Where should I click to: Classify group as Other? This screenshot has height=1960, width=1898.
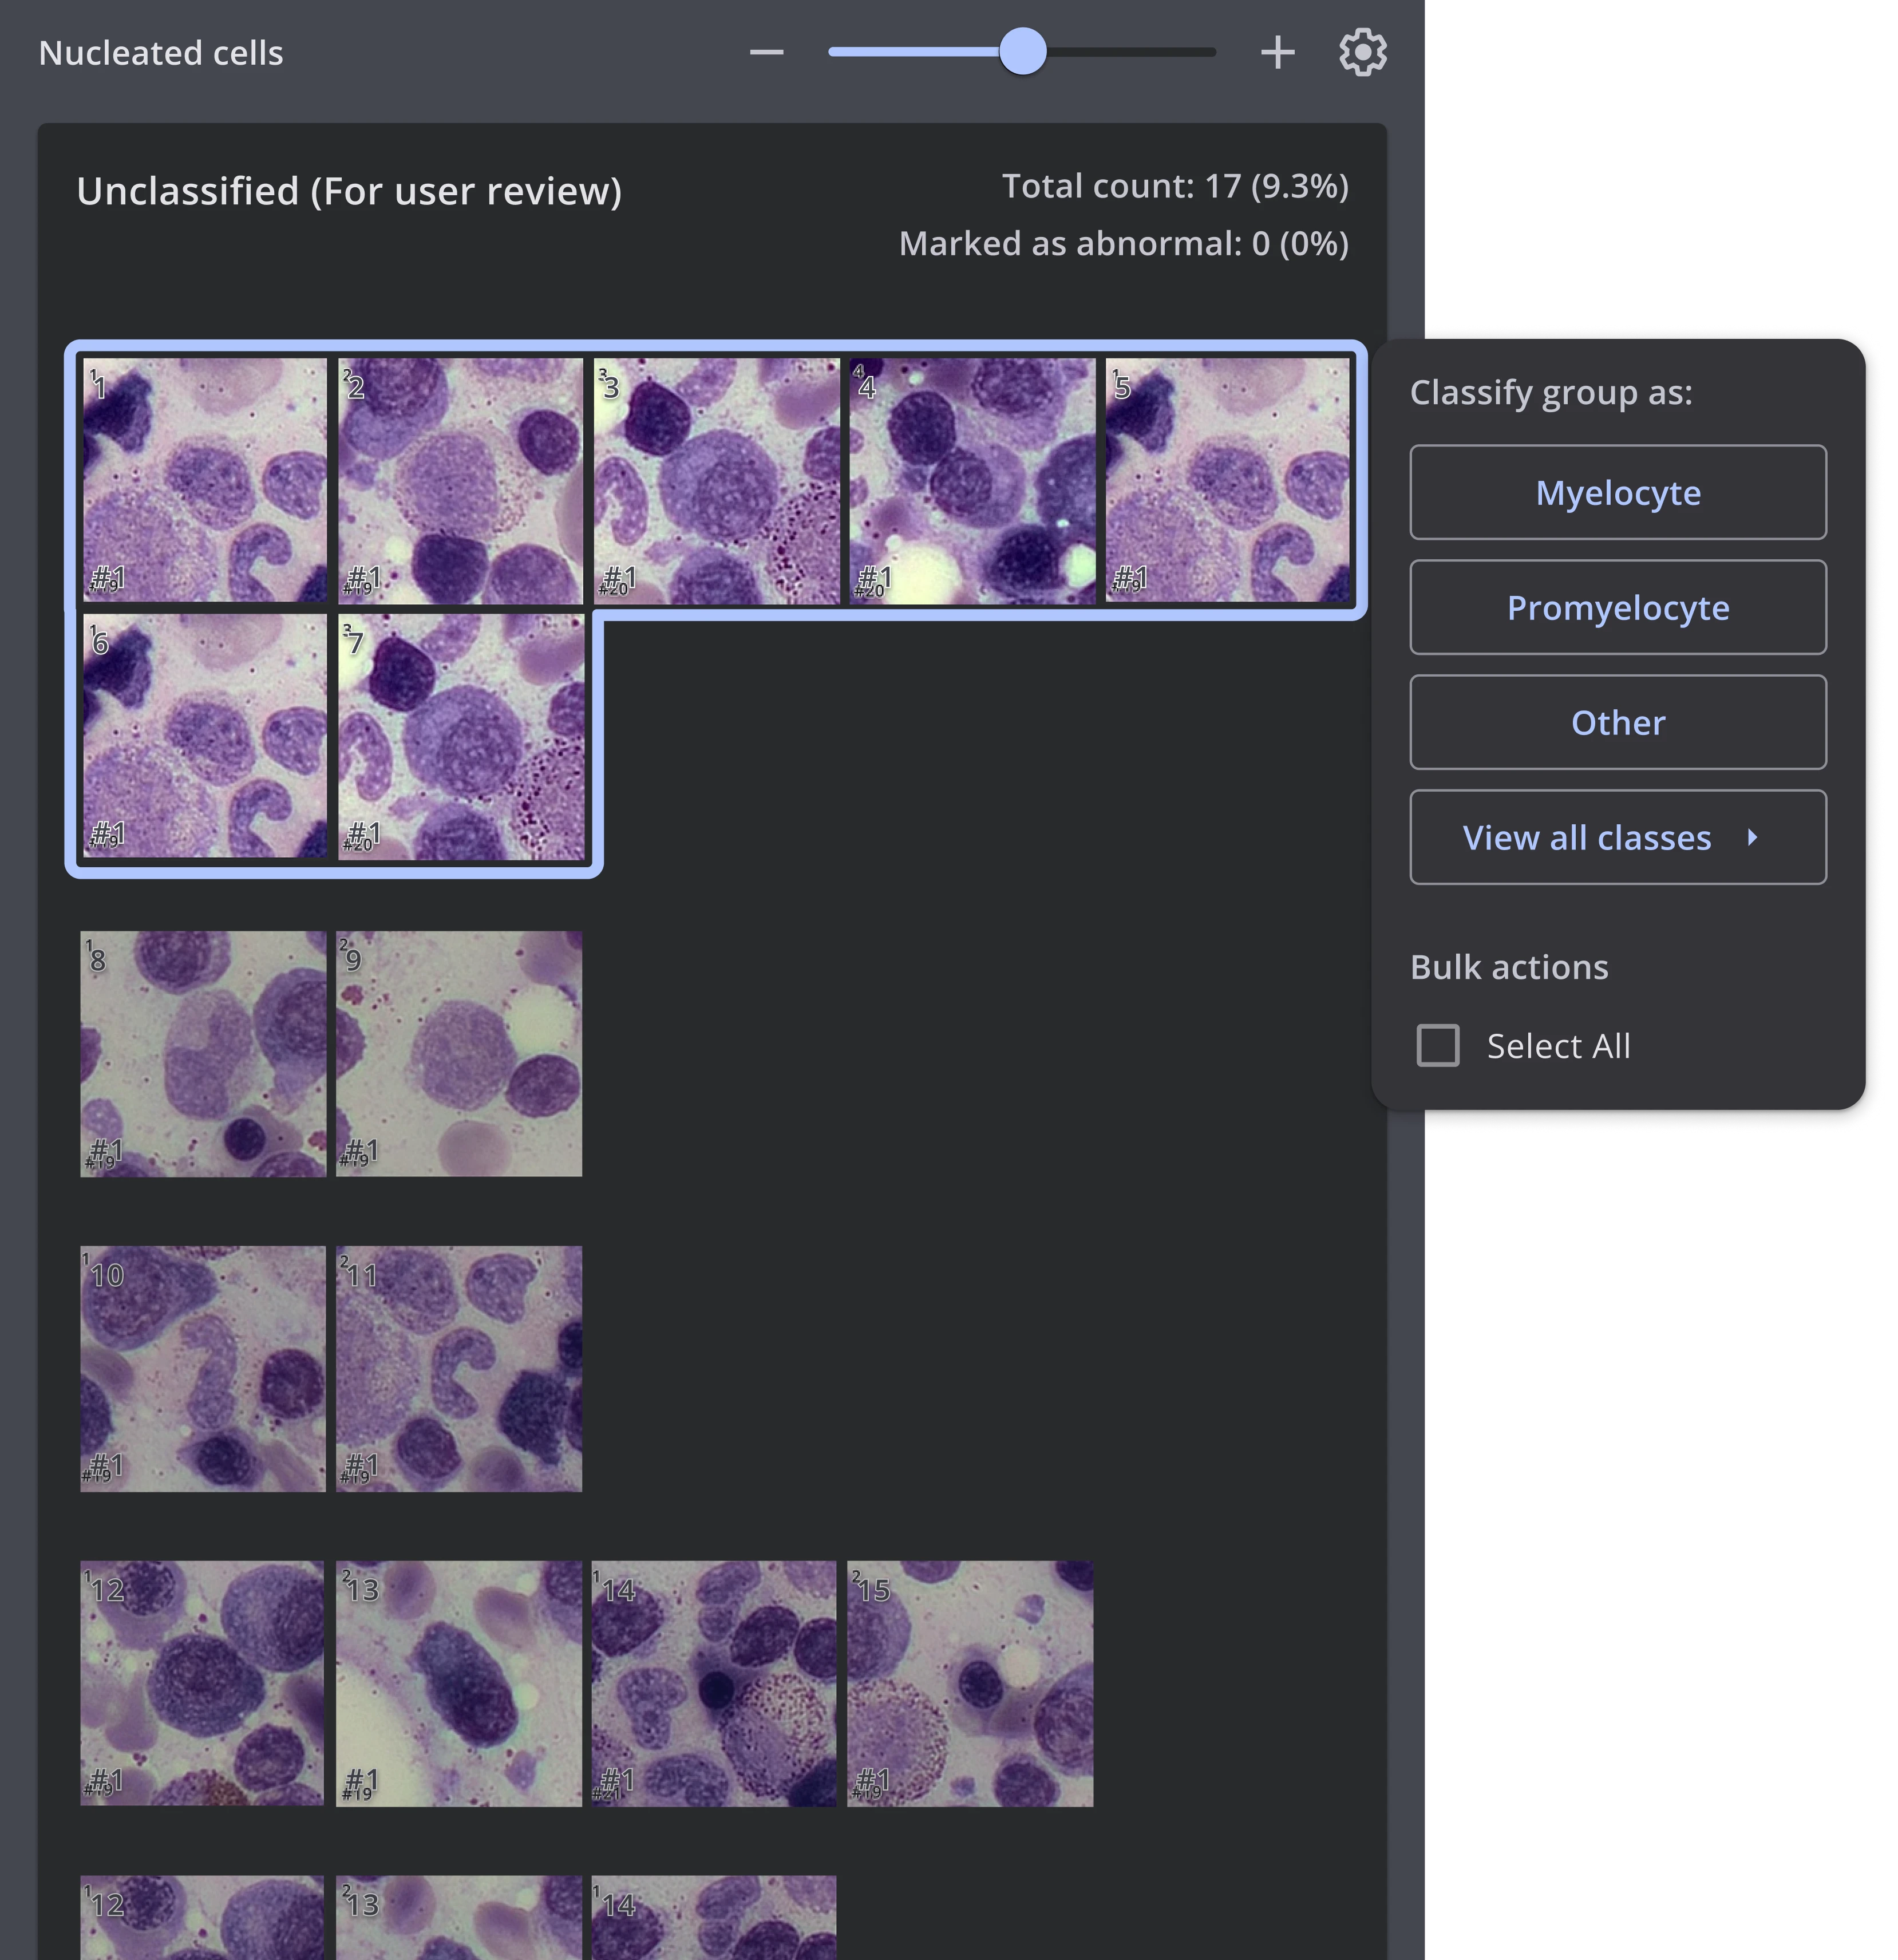click(1617, 722)
